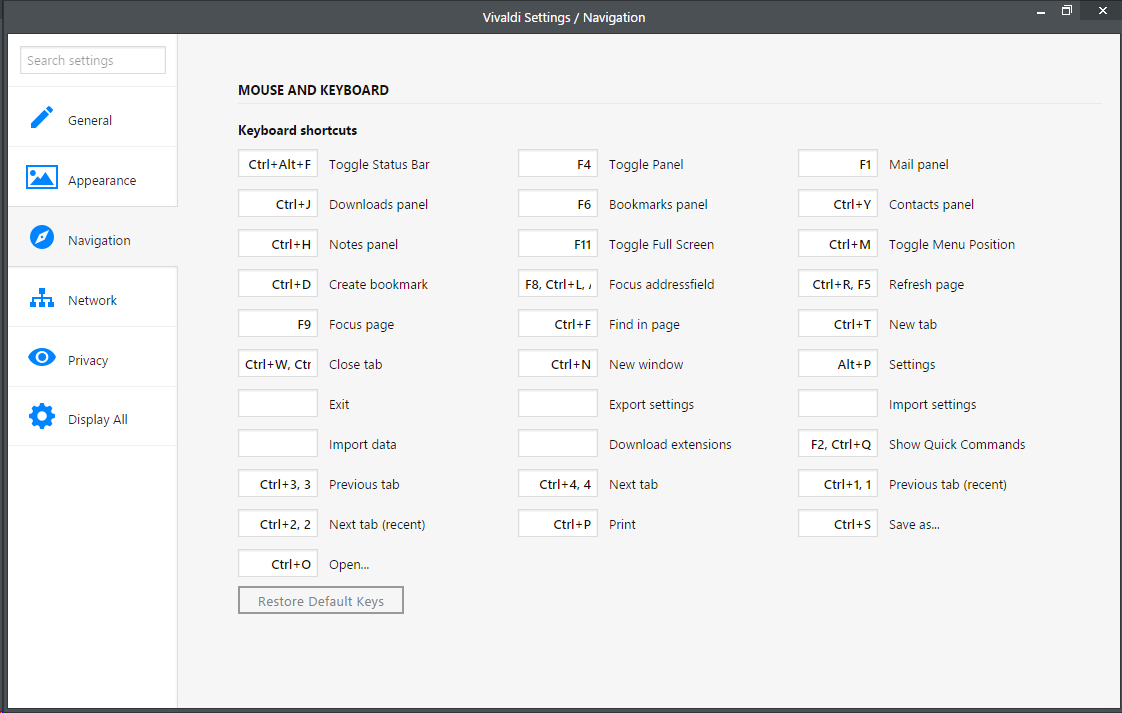
Task: Restore down the settings window
Action: 1066,11
